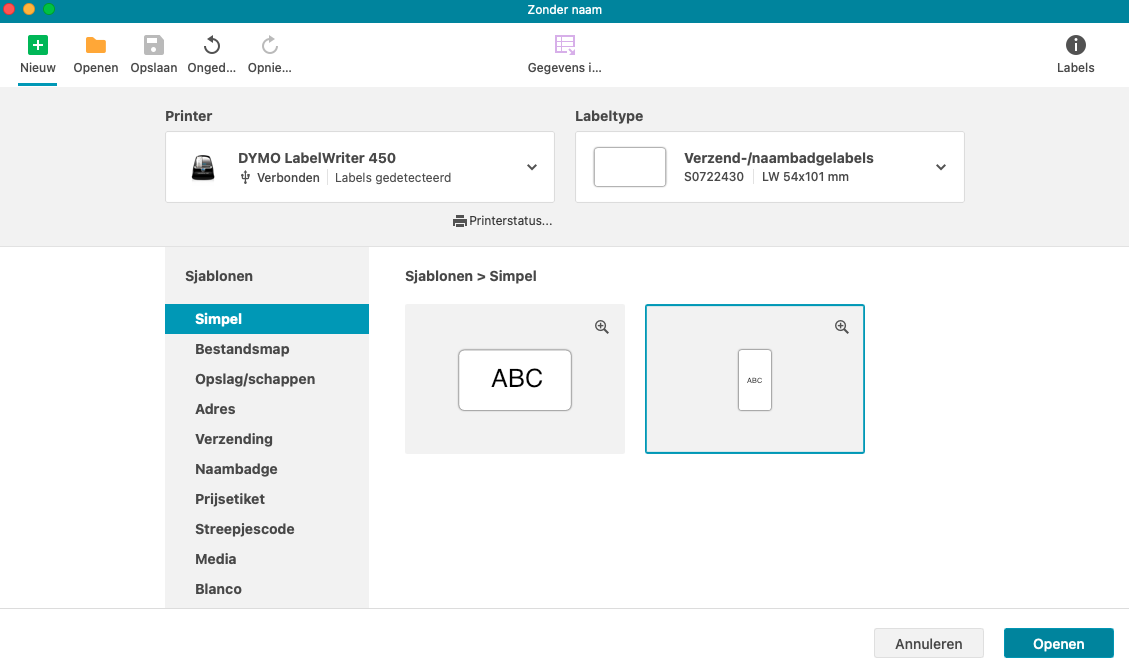The width and height of the screenshot is (1129, 672).
Task: Click the green Nieuw plus icon
Action: (x=38, y=45)
